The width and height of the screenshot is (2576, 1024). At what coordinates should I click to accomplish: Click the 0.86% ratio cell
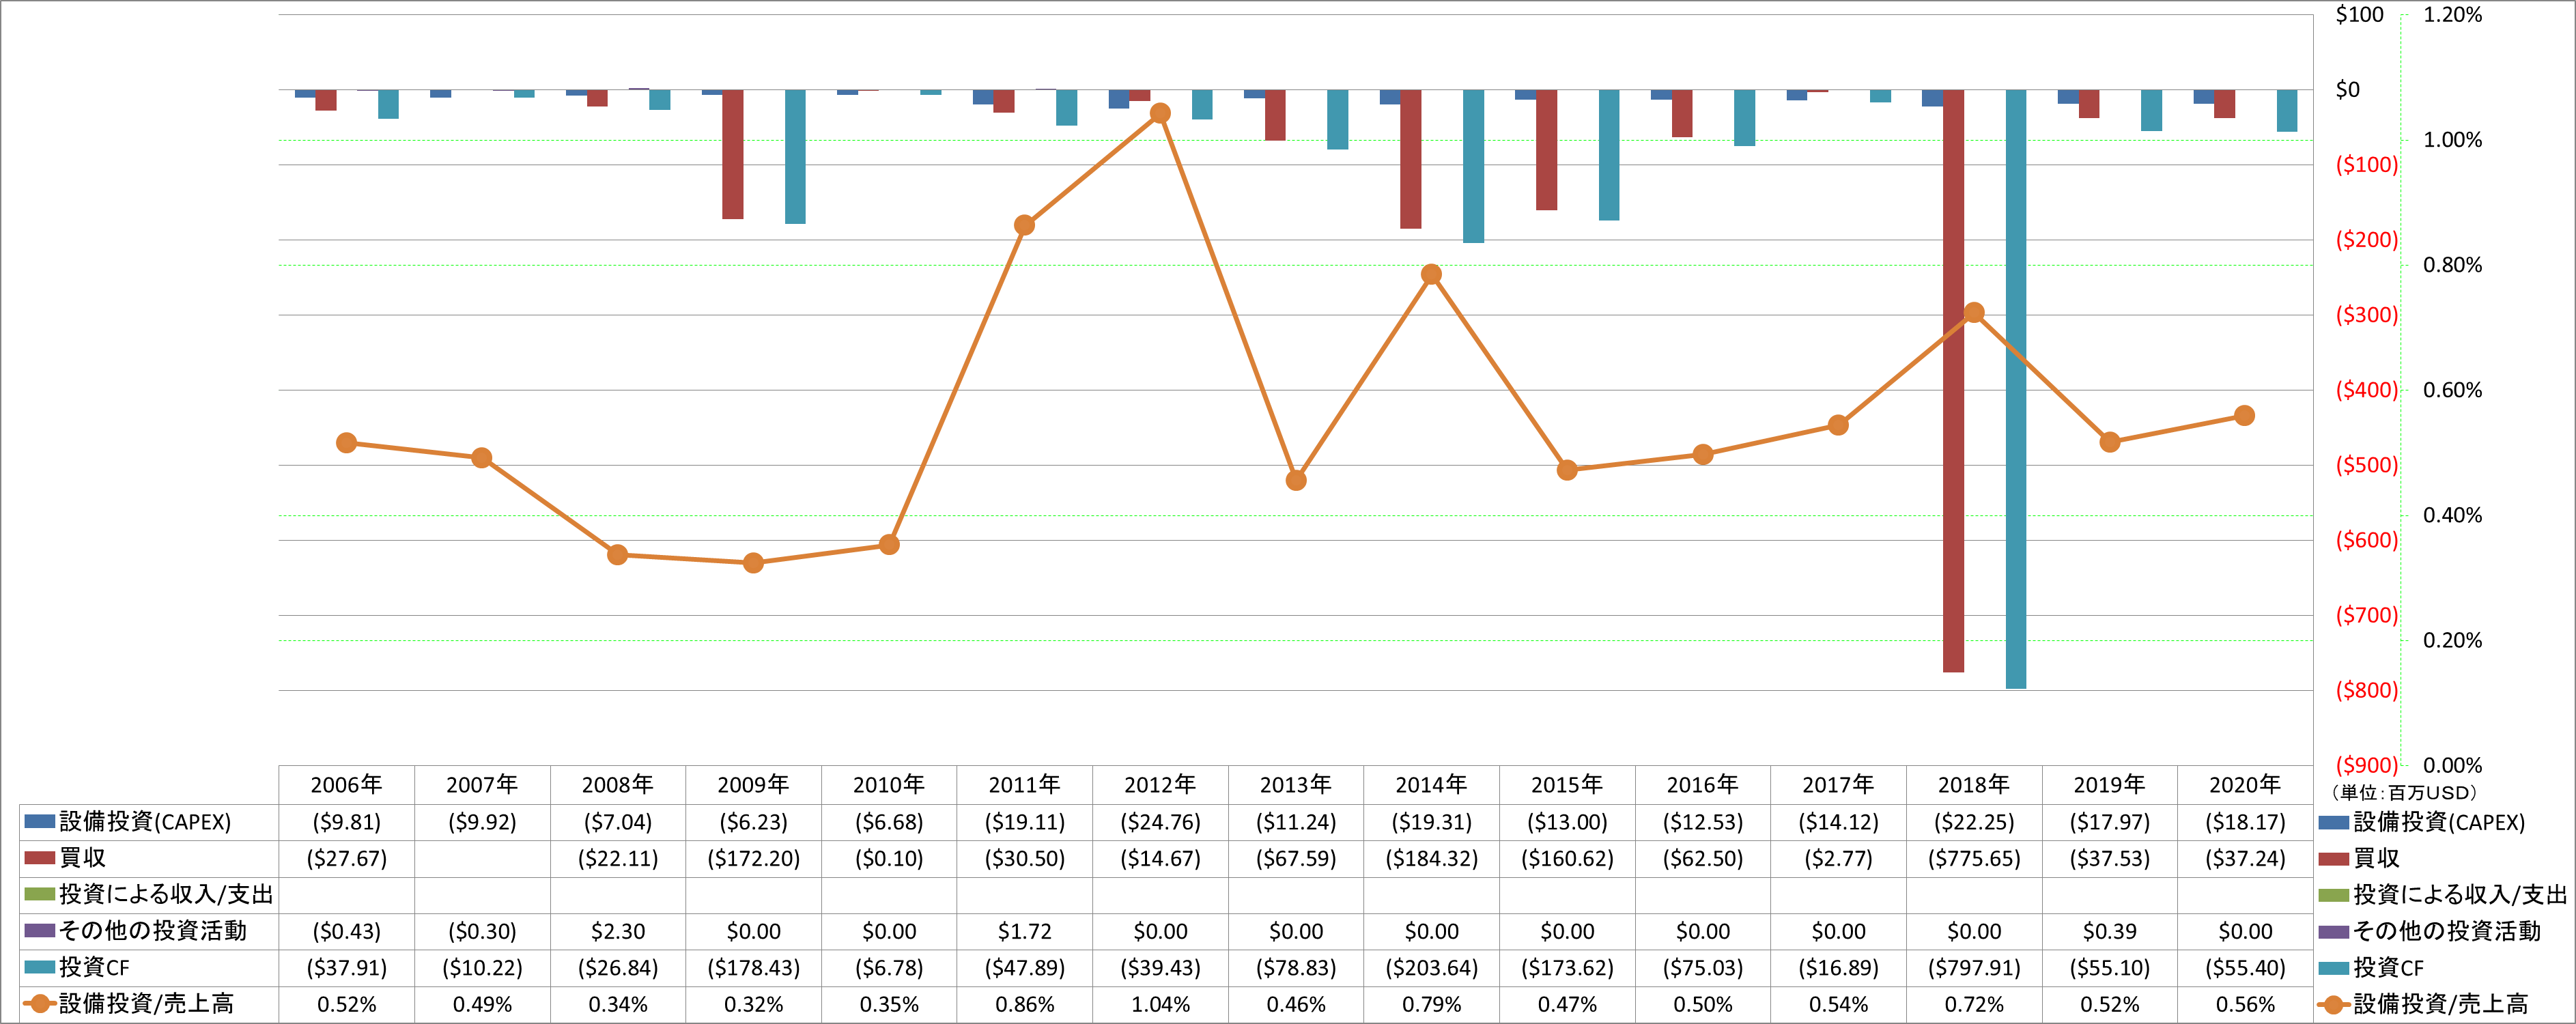click(1025, 1004)
